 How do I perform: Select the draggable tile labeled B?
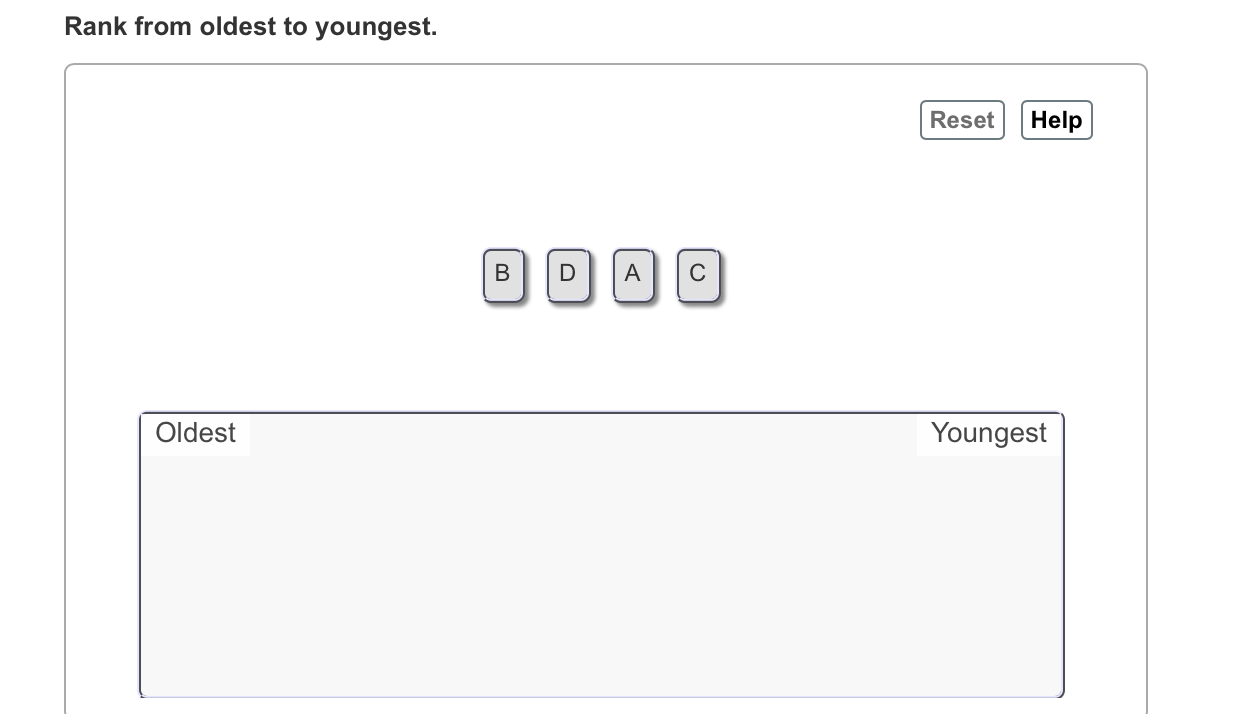[502, 274]
